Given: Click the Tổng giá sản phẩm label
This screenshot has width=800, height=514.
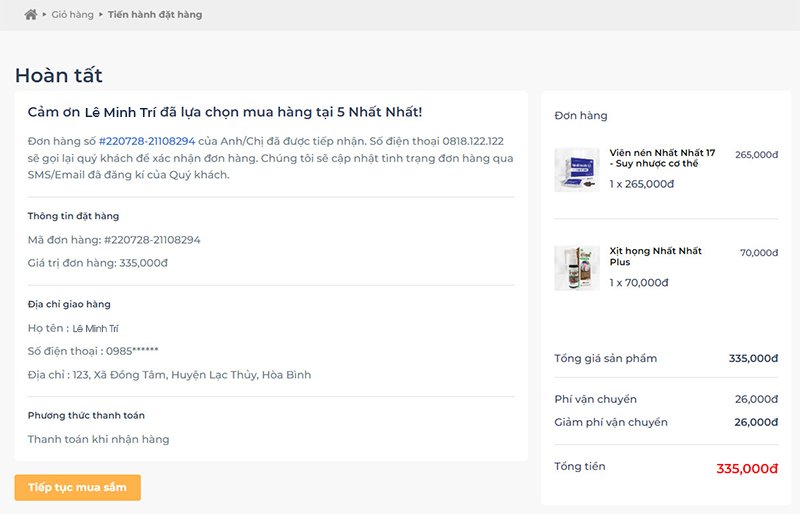Looking at the screenshot, I should pos(606,358).
